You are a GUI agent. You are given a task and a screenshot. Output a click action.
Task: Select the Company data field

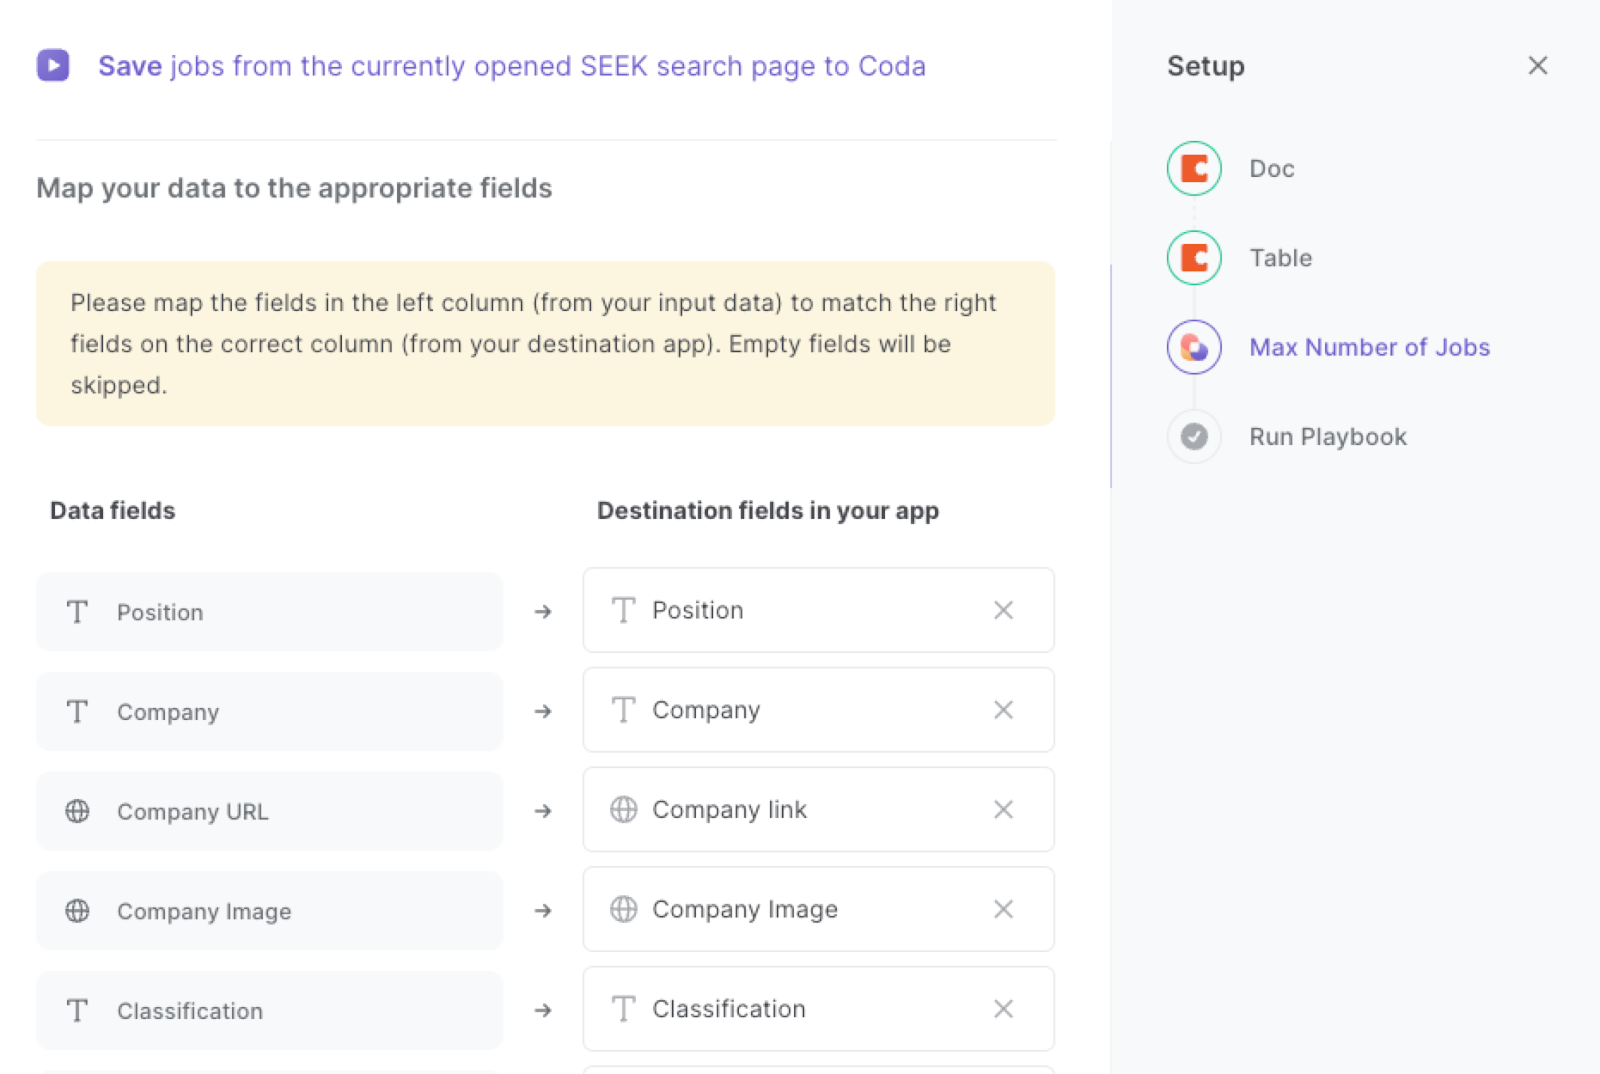[270, 712]
